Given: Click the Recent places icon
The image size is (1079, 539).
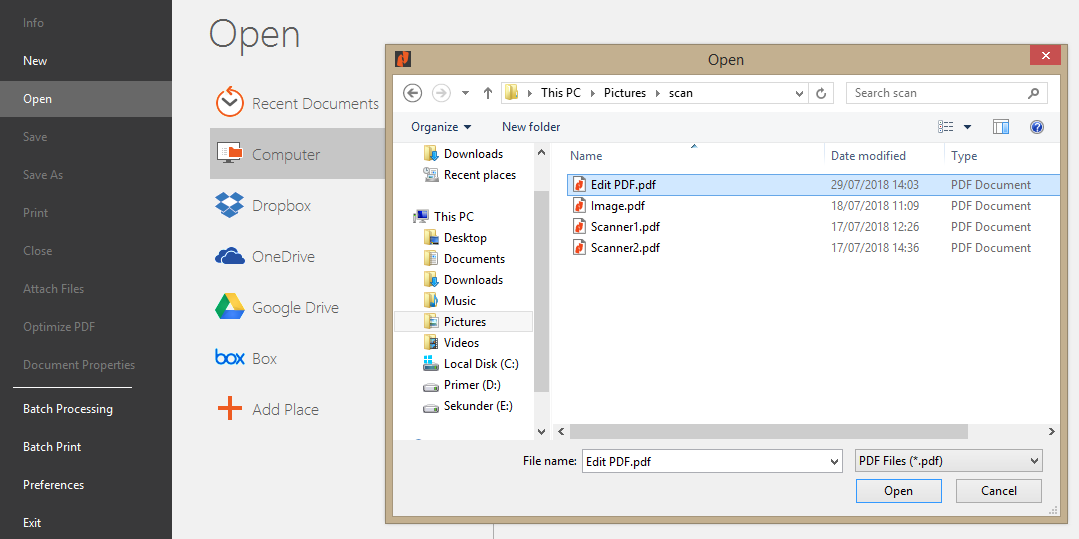Looking at the screenshot, I should 431,175.
